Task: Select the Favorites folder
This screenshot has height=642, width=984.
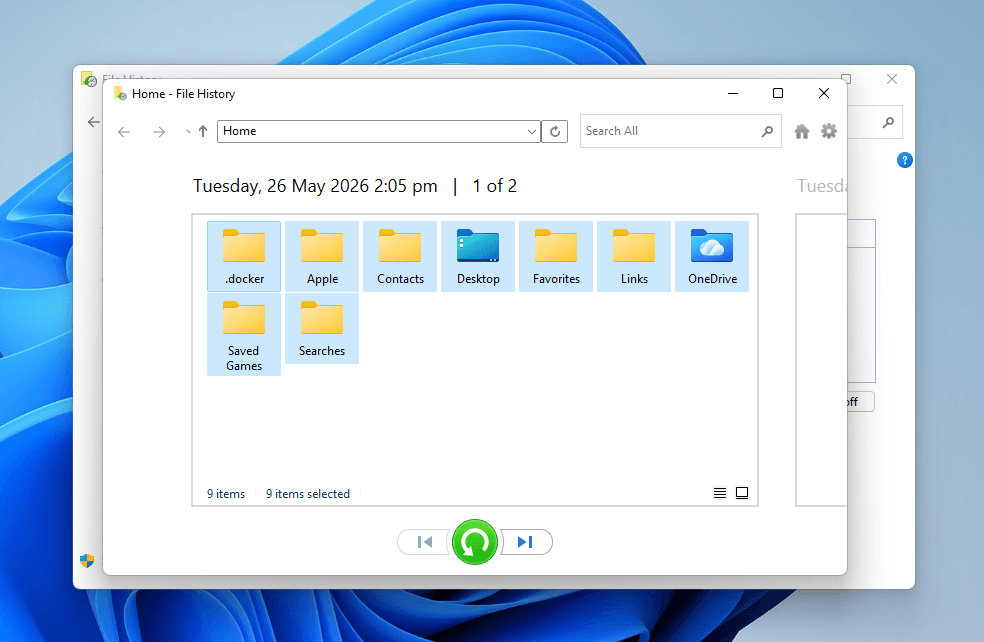Action: 556,256
